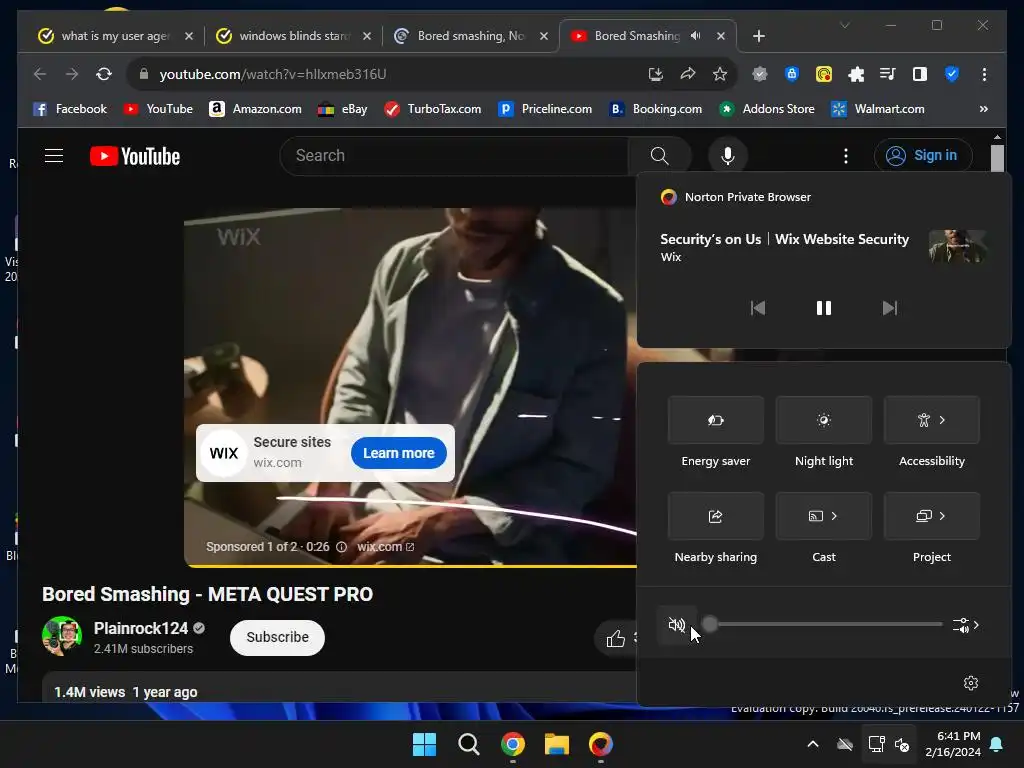Image resolution: width=1024 pixels, height=768 pixels.
Task: Click the Sign in button
Action: [x=923, y=156]
